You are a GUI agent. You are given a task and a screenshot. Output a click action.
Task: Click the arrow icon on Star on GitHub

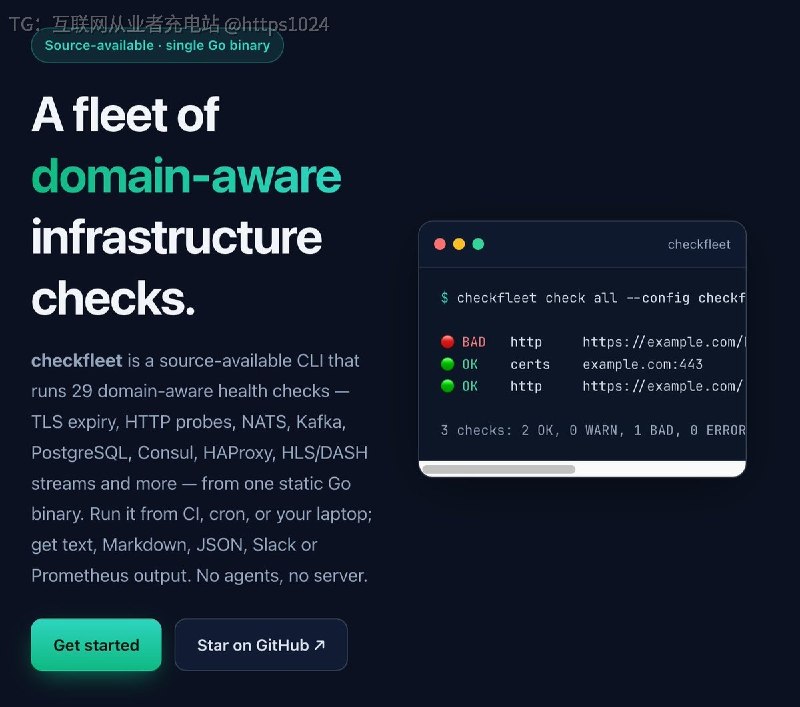(320, 645)
